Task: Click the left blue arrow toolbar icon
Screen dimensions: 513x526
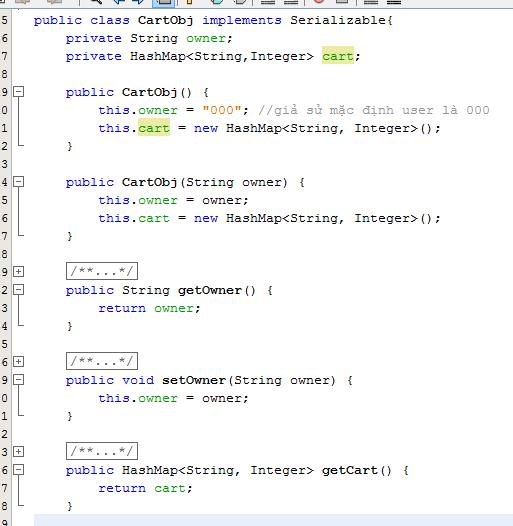Action: point(119,1)
